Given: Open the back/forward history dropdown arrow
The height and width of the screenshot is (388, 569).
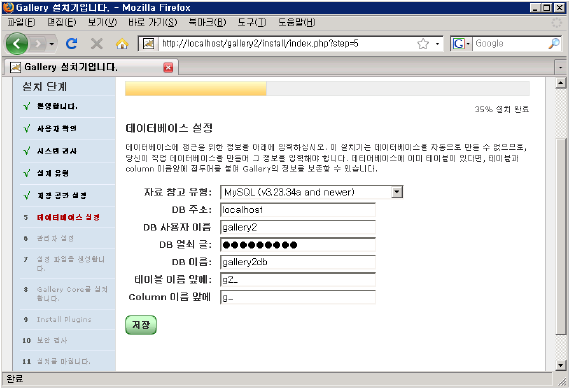Looking at the screenshot, I should [x=52, y=44].
